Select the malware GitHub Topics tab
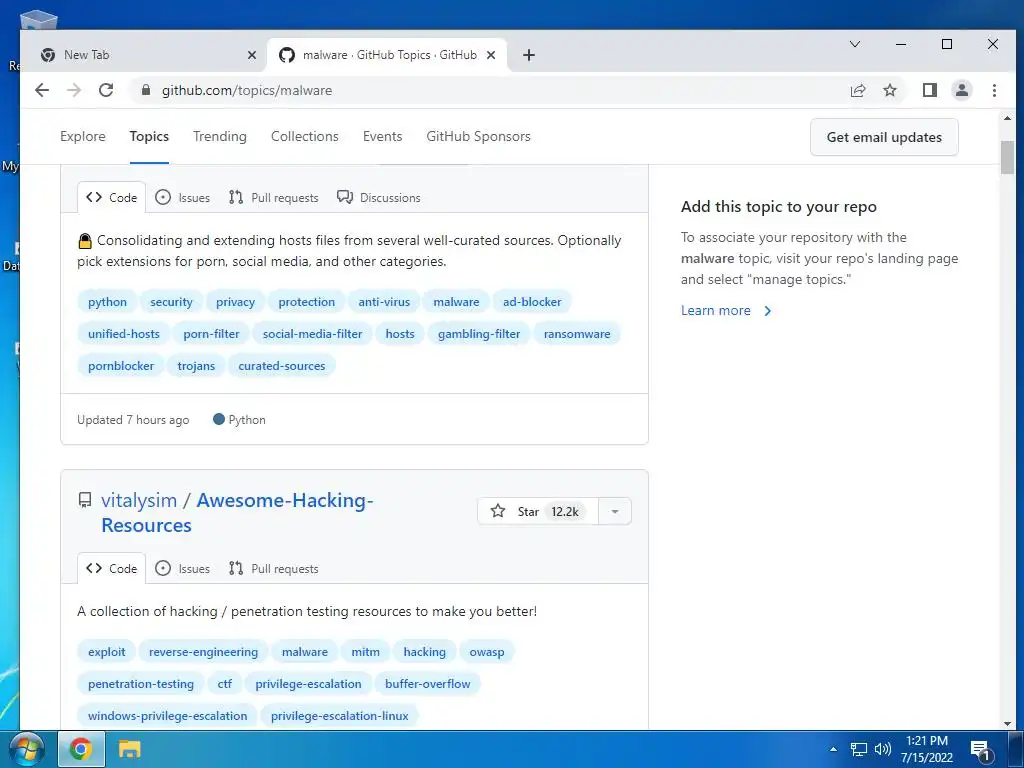The width and height of the screenshot is (1024, 768). point(387,56)
